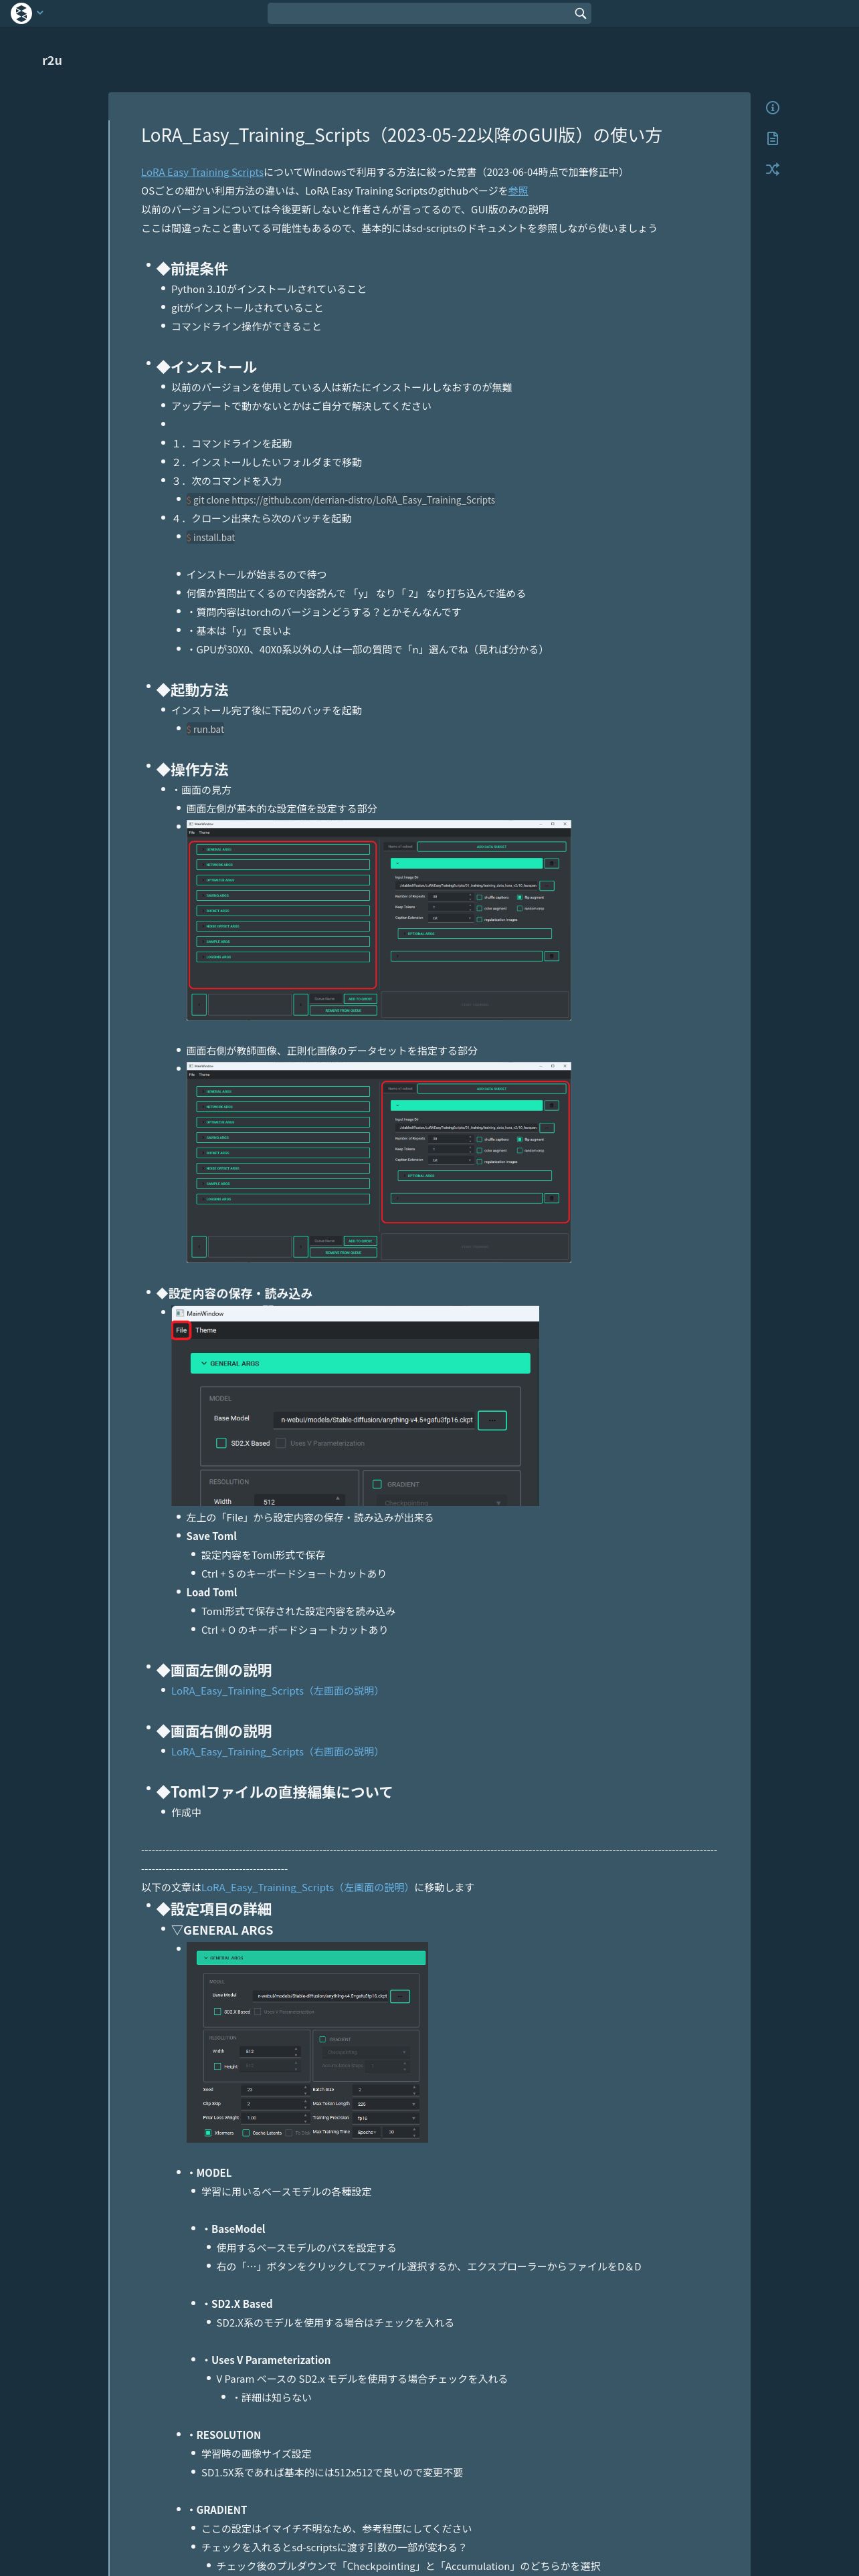Screen dimensions: 859x2576
Task: Click the Save Toml bold line
Action: pos(211,1537)
